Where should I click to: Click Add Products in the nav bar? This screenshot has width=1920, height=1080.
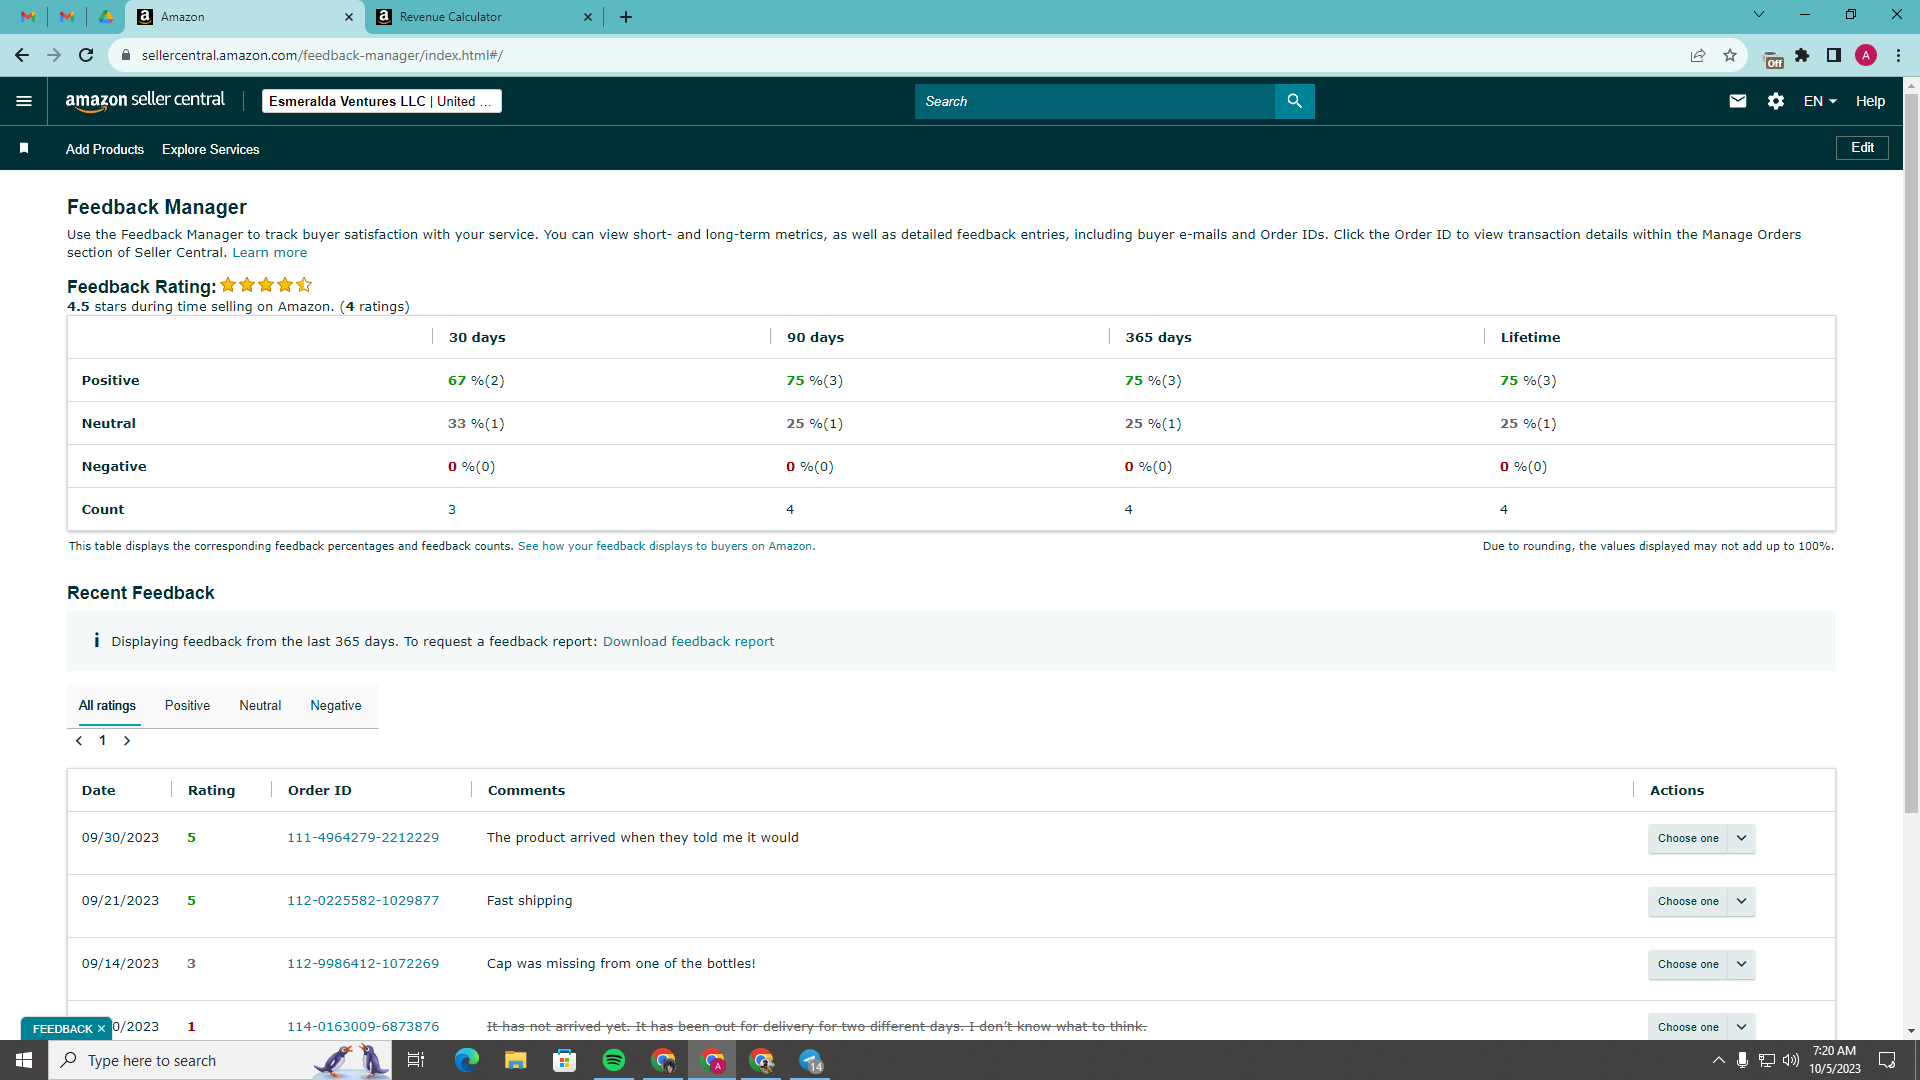click(x=105, y=149)
